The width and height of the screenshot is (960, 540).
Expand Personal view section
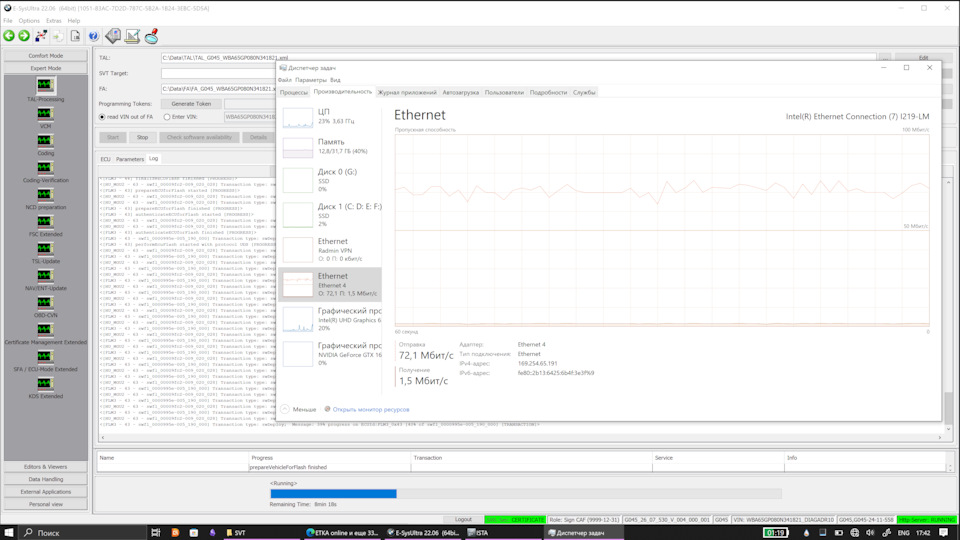click(45, 504)
